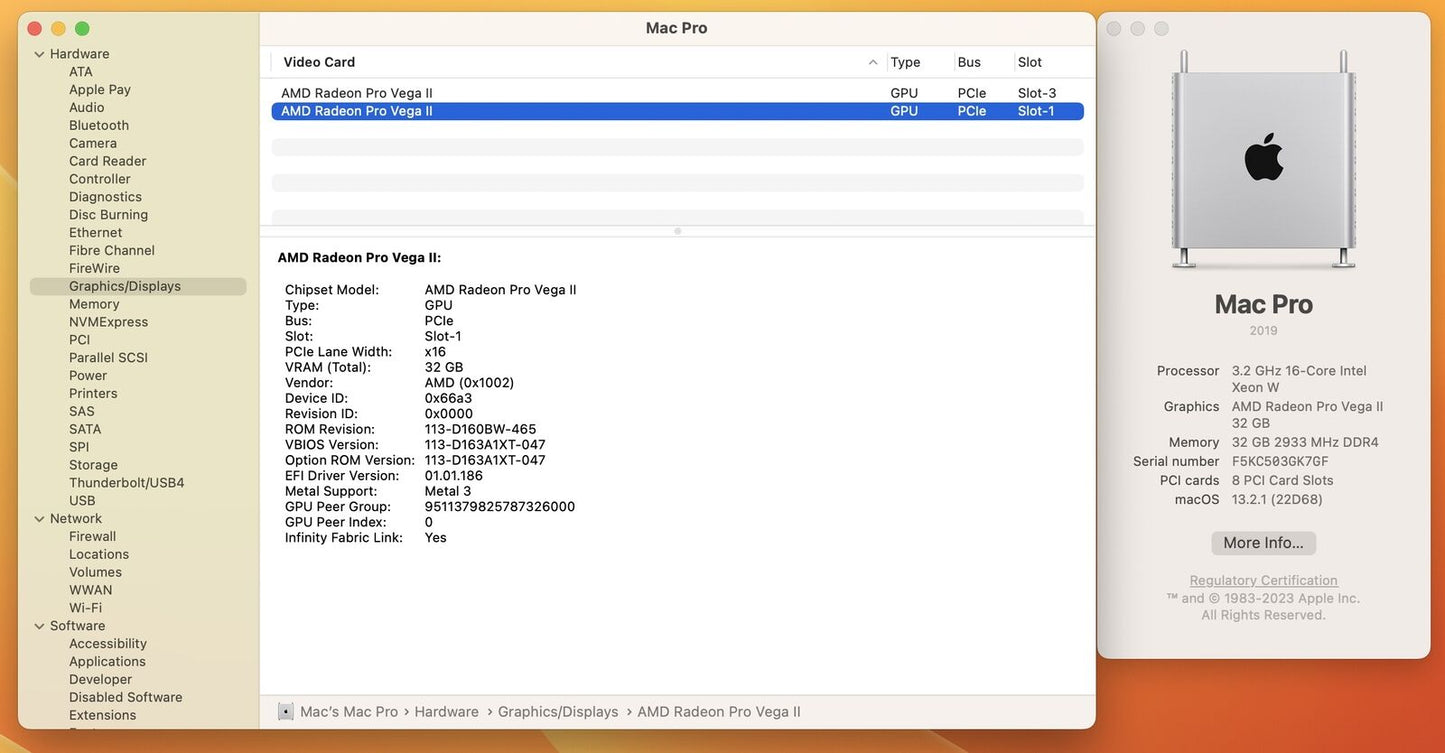Click the Video Card sort arrow
The image size is (1445, 753).
point(872,62)
